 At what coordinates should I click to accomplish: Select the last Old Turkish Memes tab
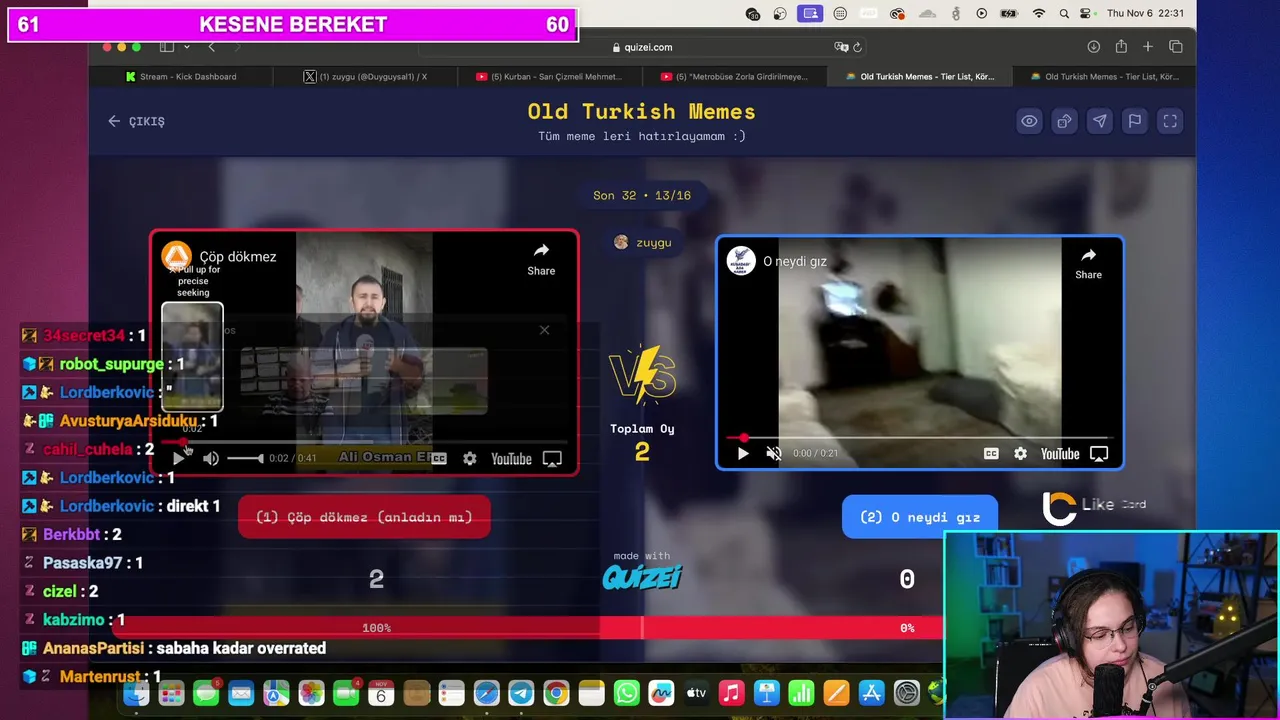[1104, 77]
